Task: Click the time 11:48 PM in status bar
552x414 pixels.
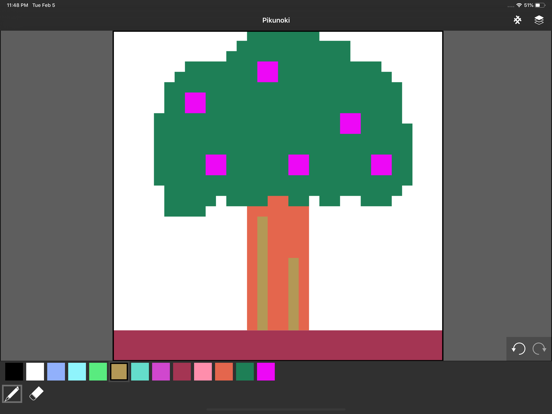Action: pos(17,5)
